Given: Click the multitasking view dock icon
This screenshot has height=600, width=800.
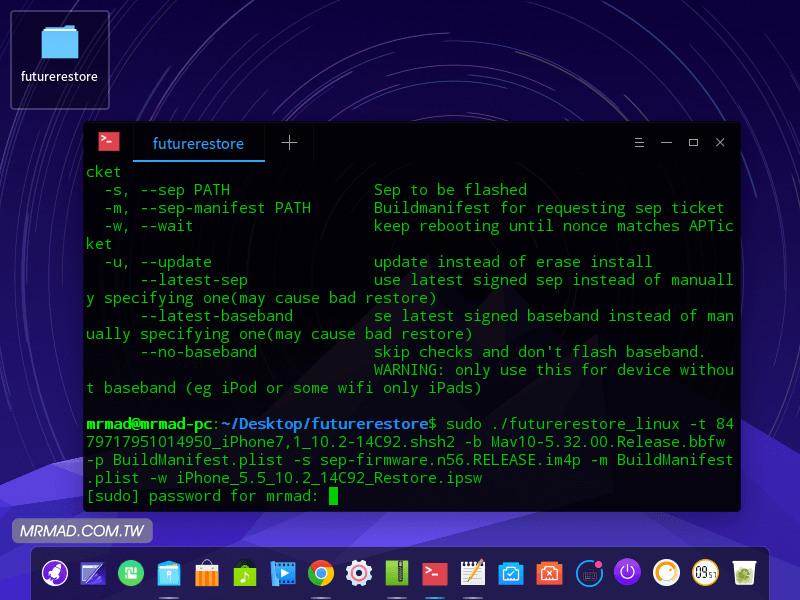Looking at the screenshot, I should [x=93, y=572].
